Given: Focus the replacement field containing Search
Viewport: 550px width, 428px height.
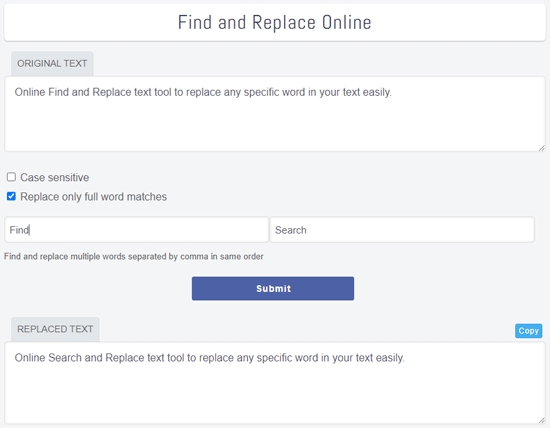Looking at the screenshot, I should click(x=402, y=230).
